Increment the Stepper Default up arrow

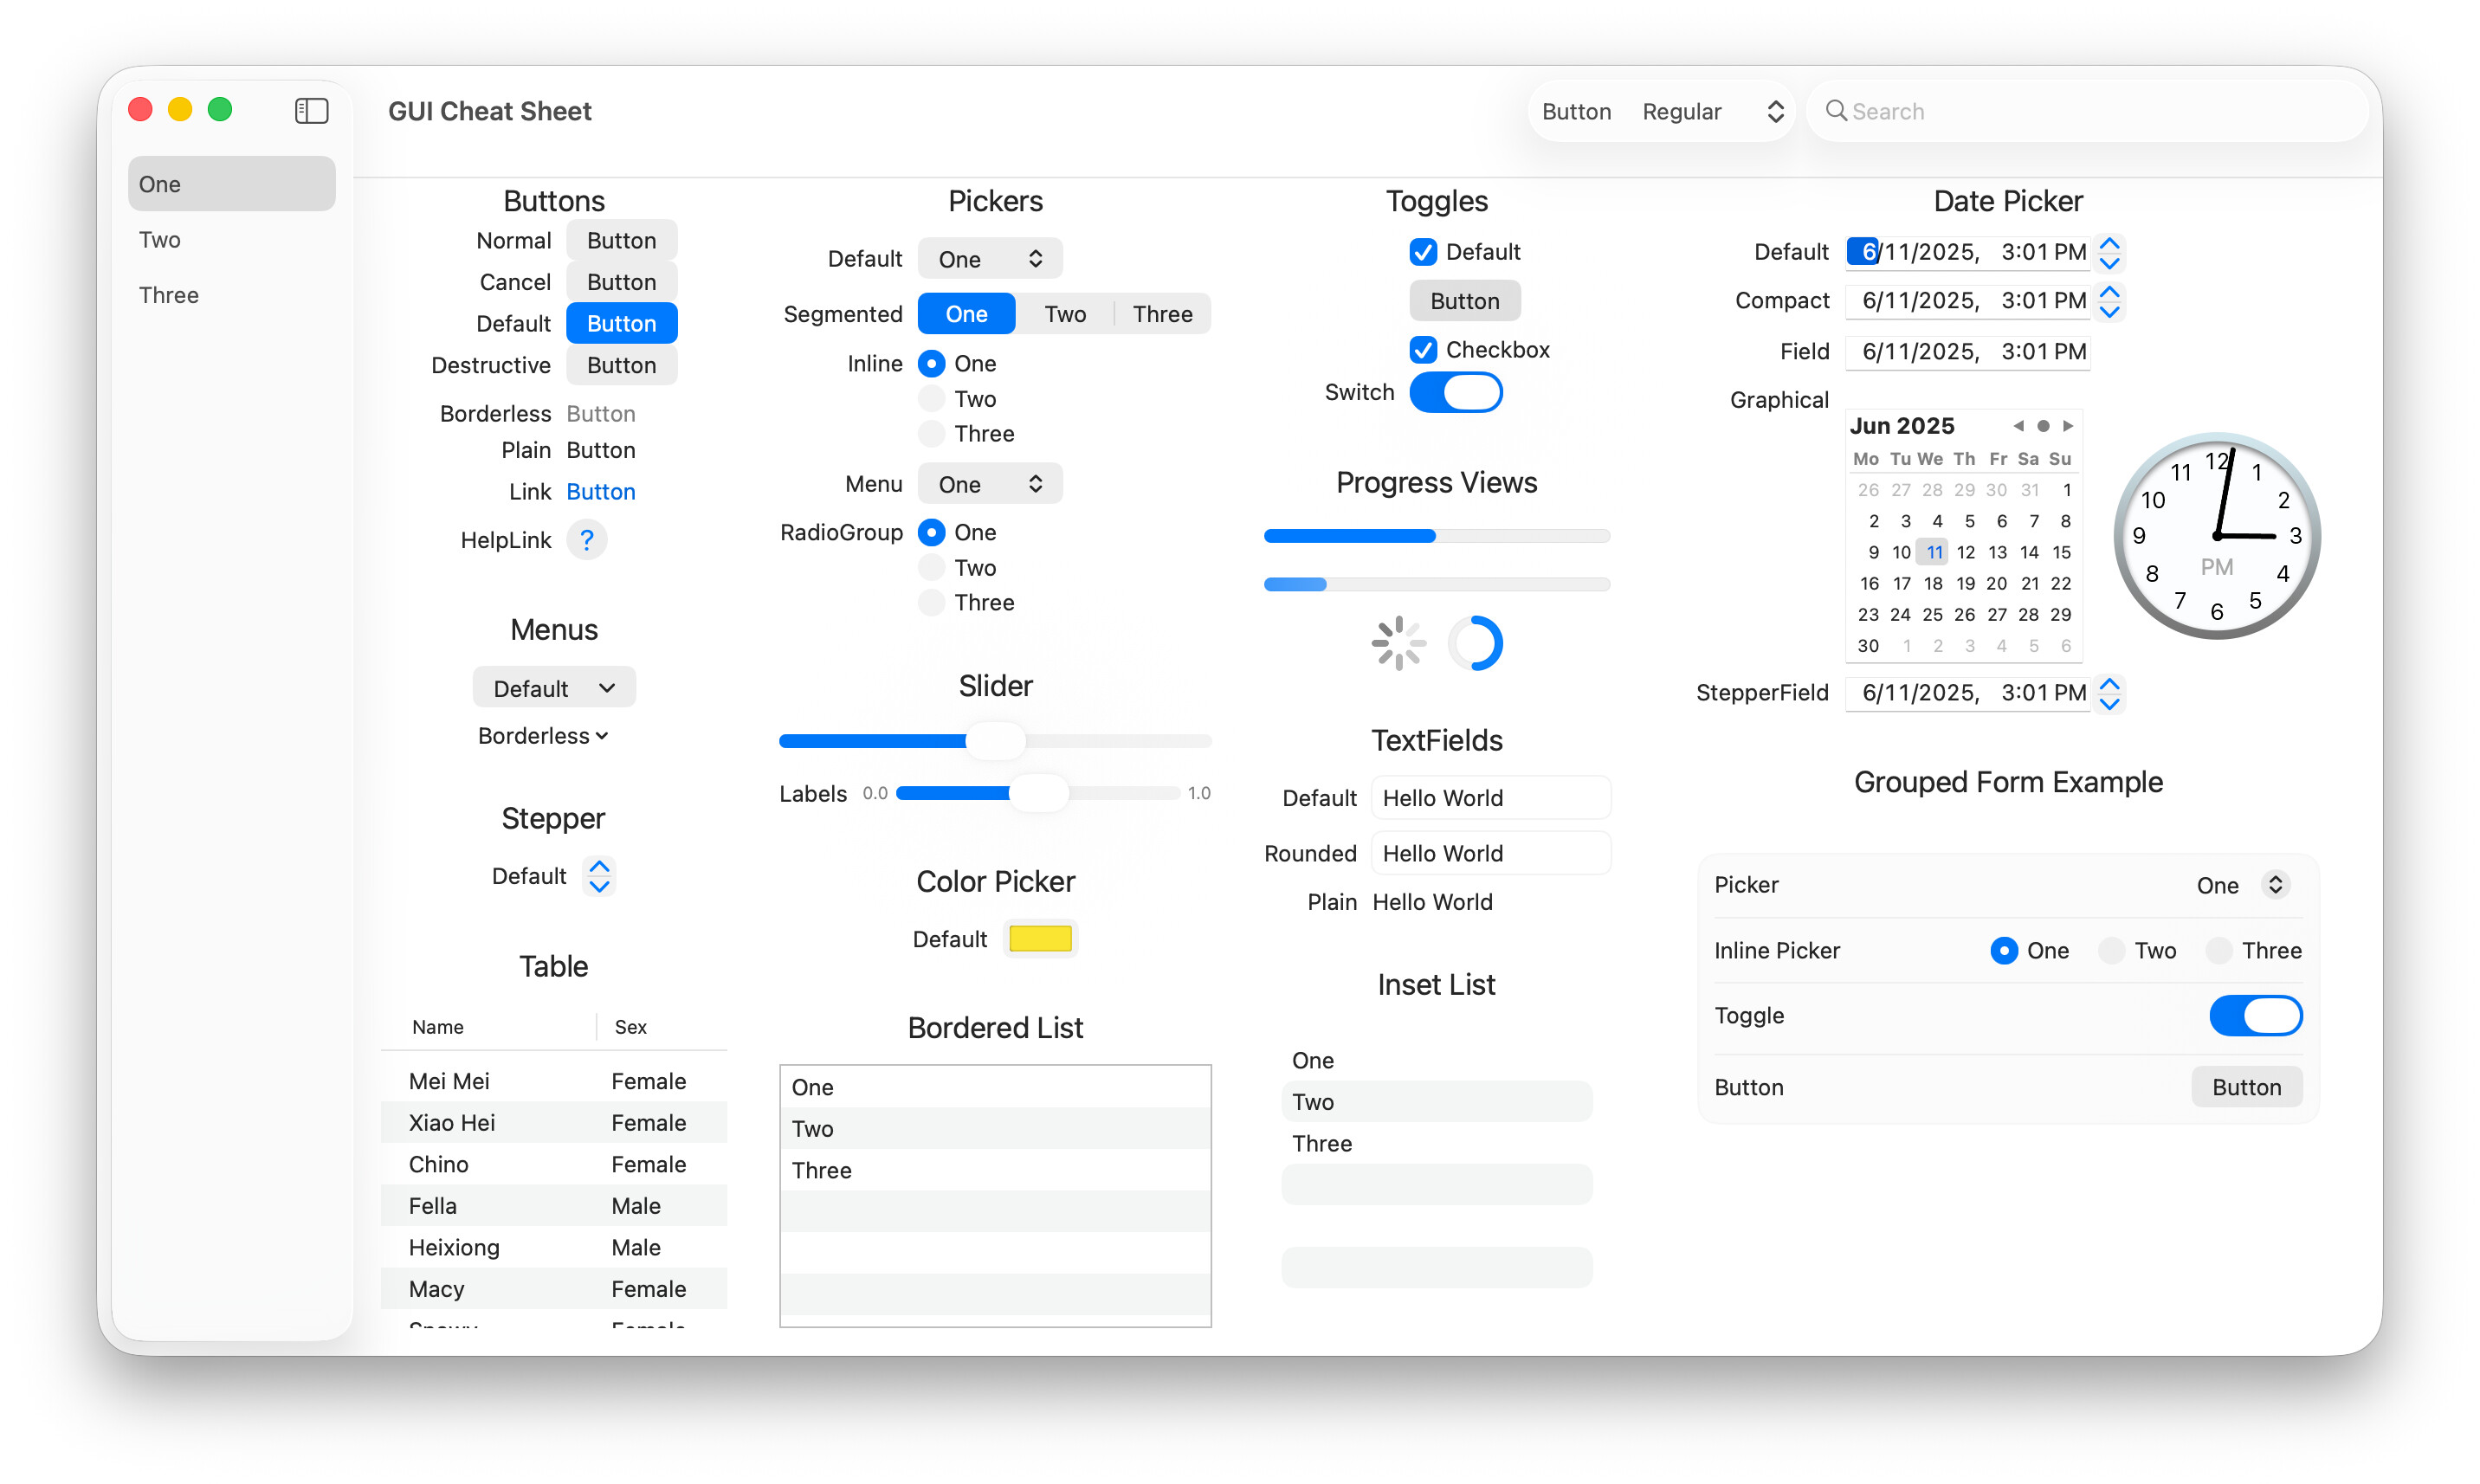point(599,866)
